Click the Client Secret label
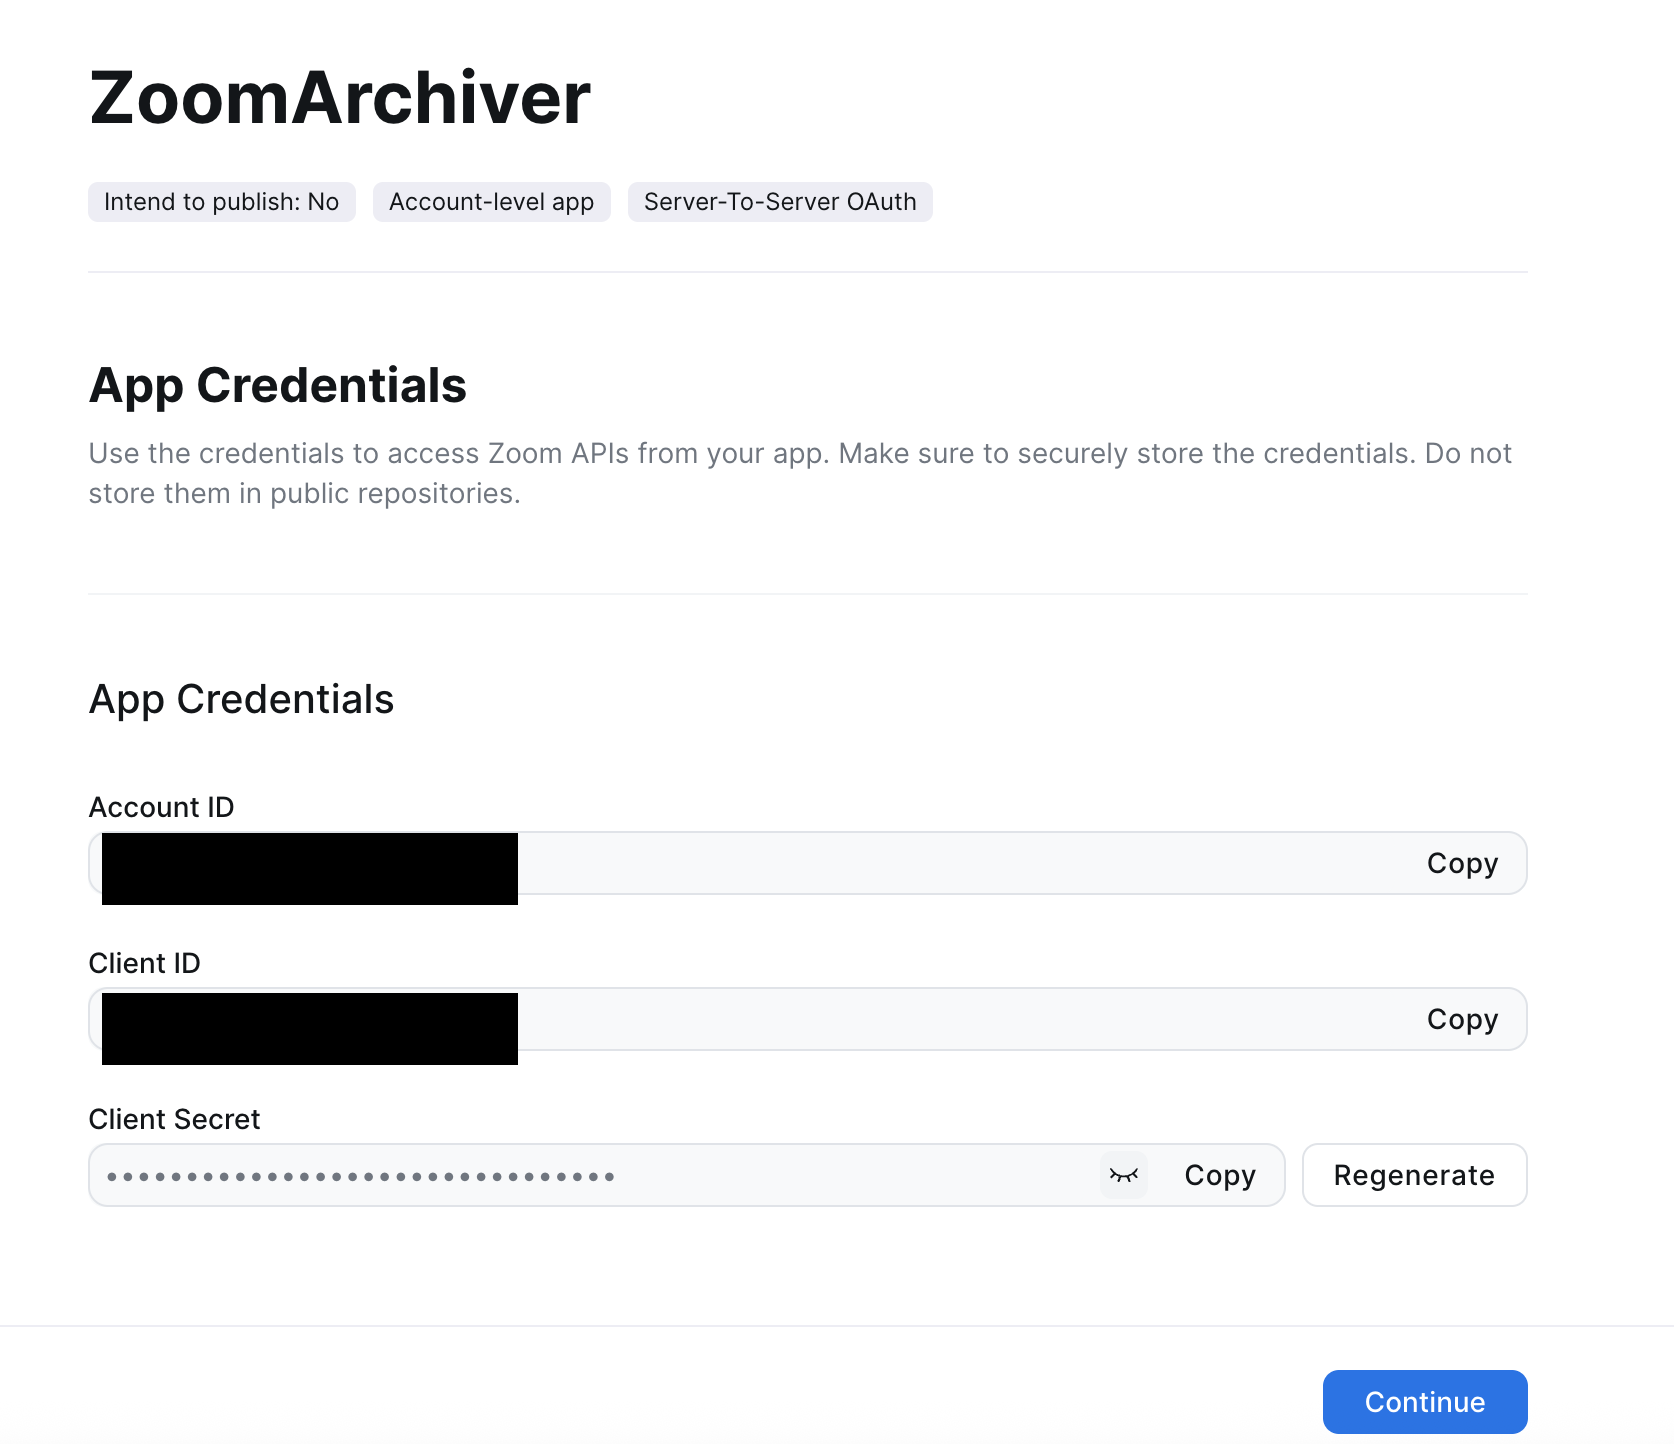Screen dimensions: 1674x1444 [x=174, y=1119]
